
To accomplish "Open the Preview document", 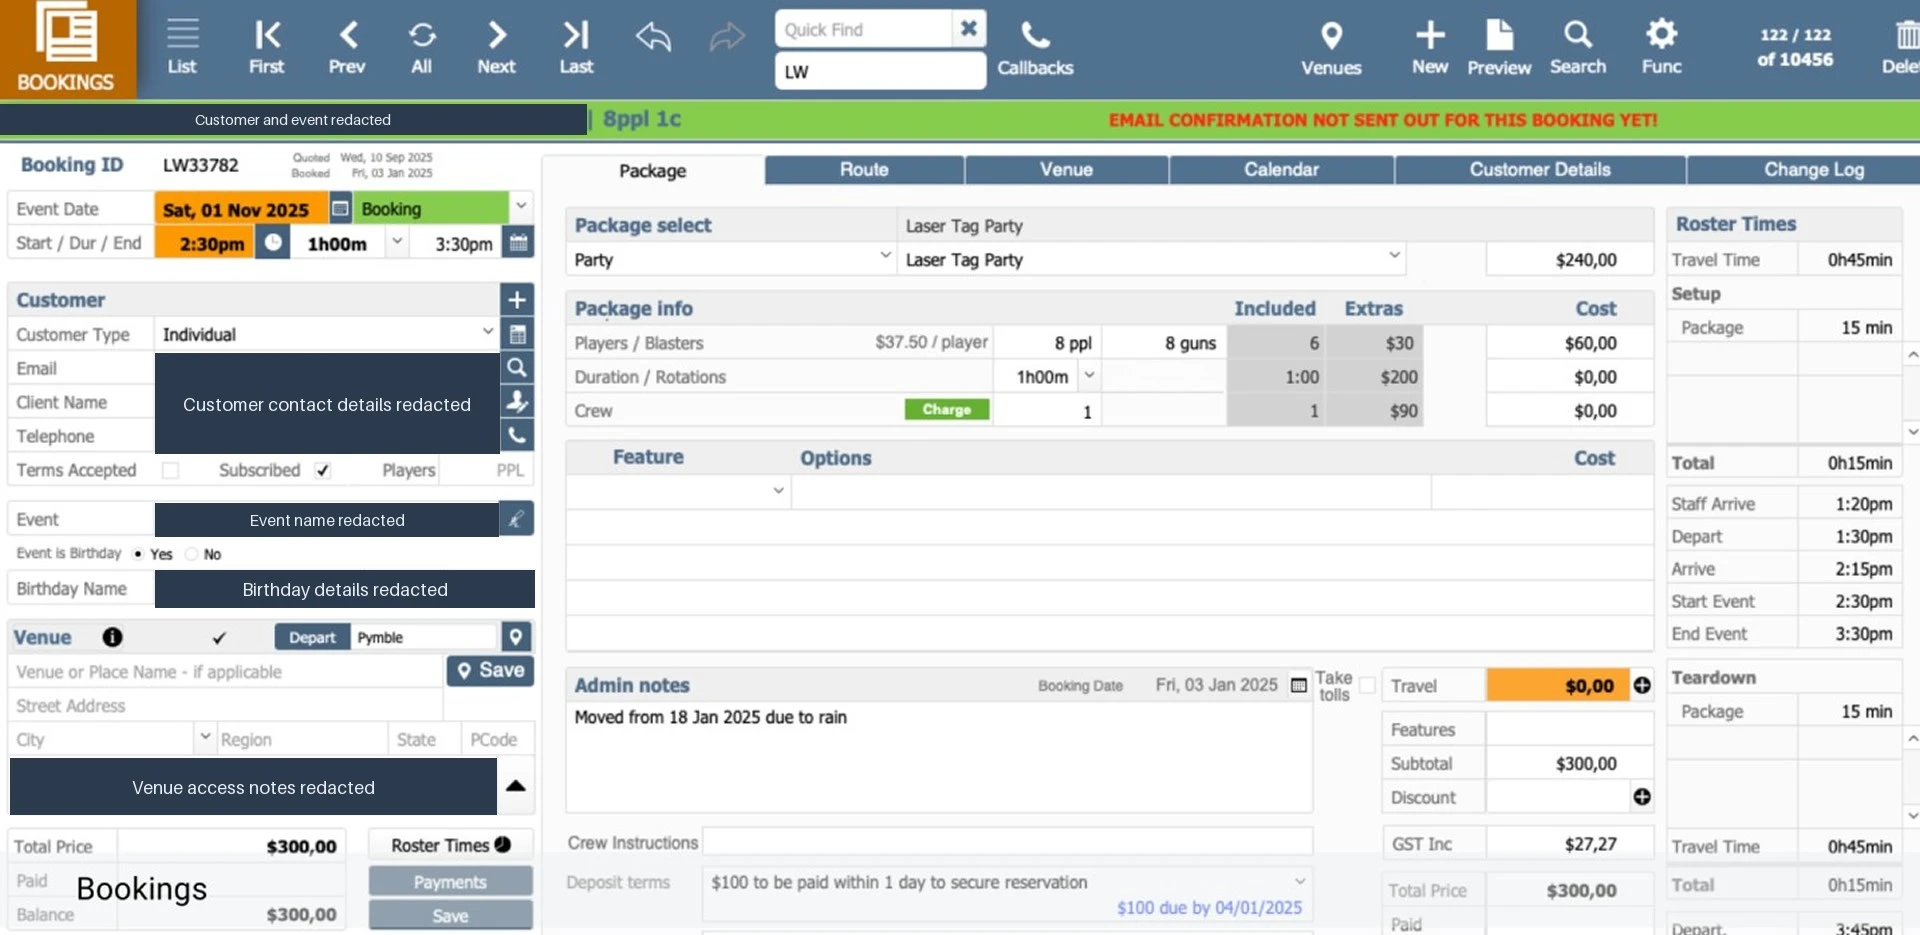I will [x=1499, y=48].
